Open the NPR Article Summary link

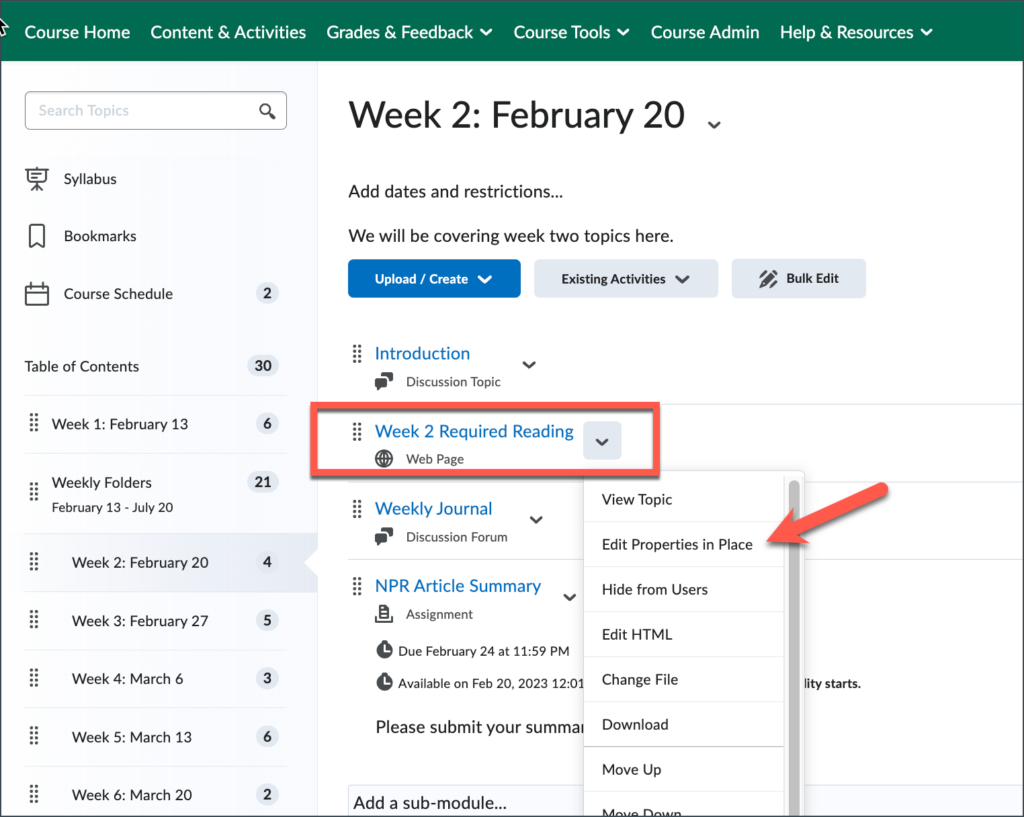tap(458, 586)
